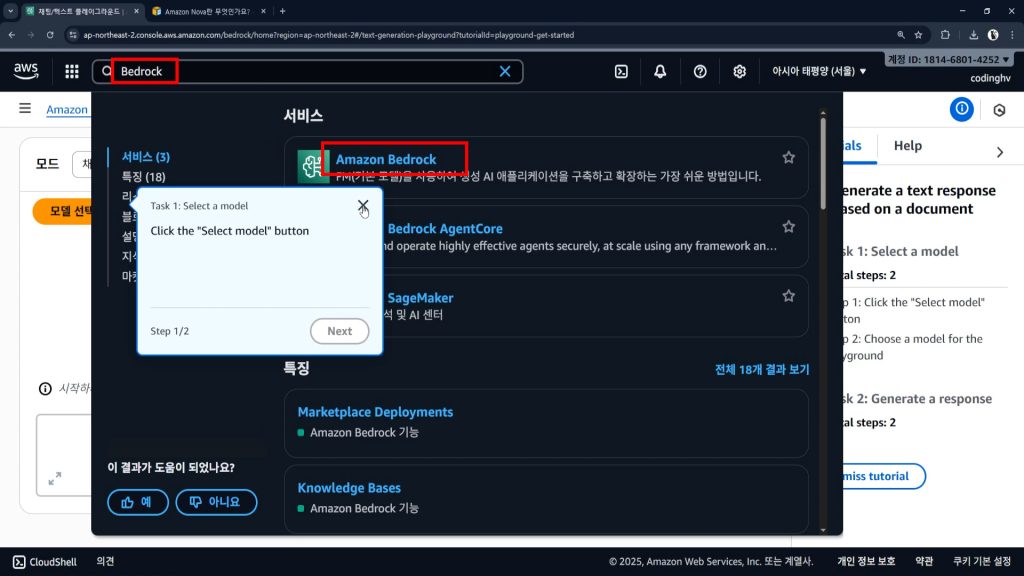This screenshot has height=576, width=1024.
Task: Click Next in the tutorial popover
Action: (340, 331)
